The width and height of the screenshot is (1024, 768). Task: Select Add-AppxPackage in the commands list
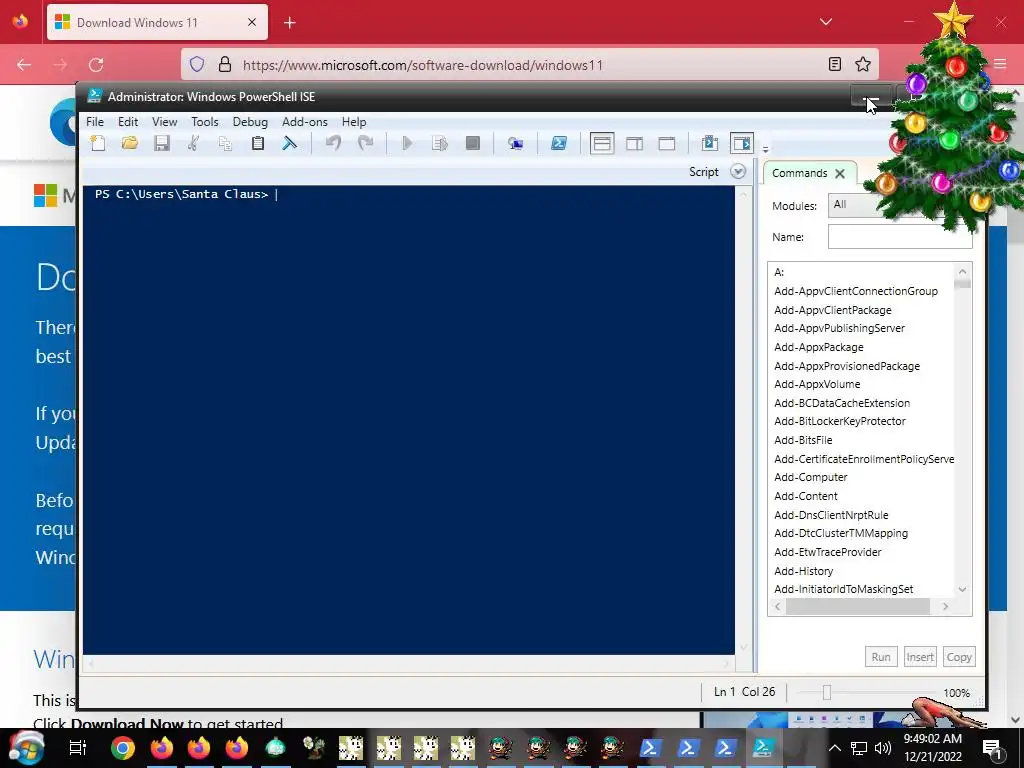pyautogui.click(x=819, y=347)
